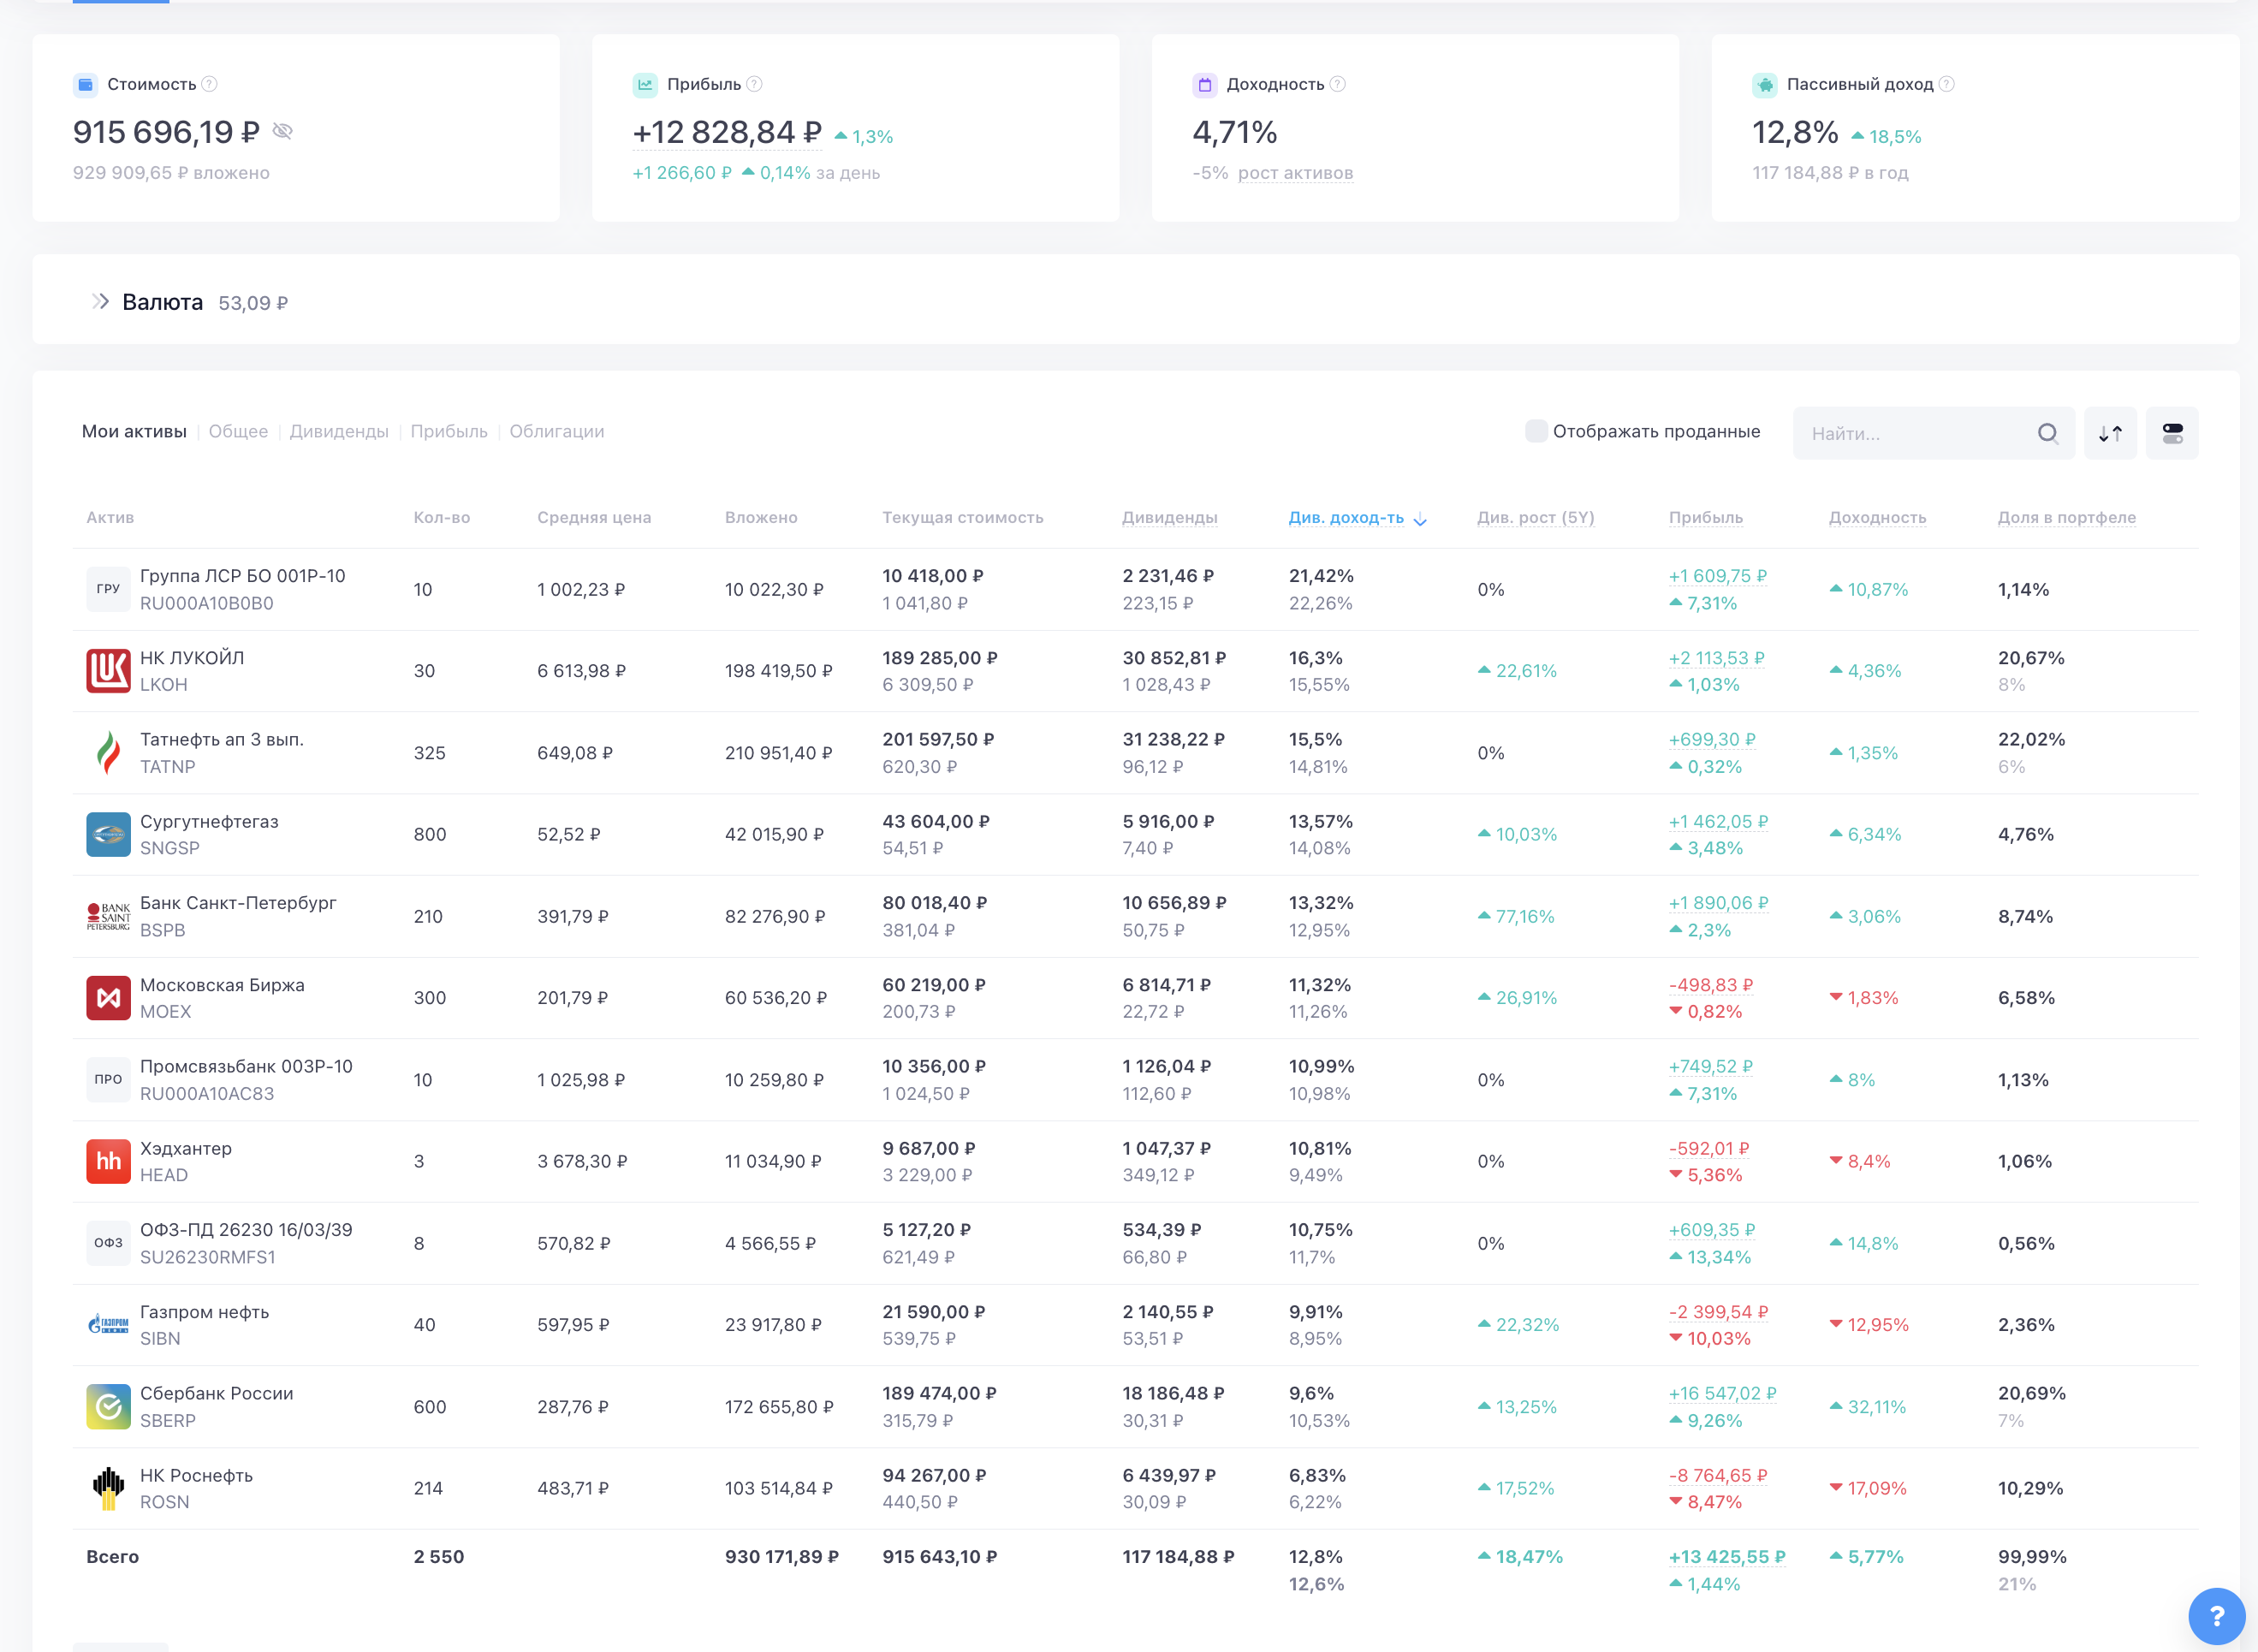Viewport: 2258px width, 1652px height.
Task: Sort by Див. доход-ть column
Action: coord(1346,517)
